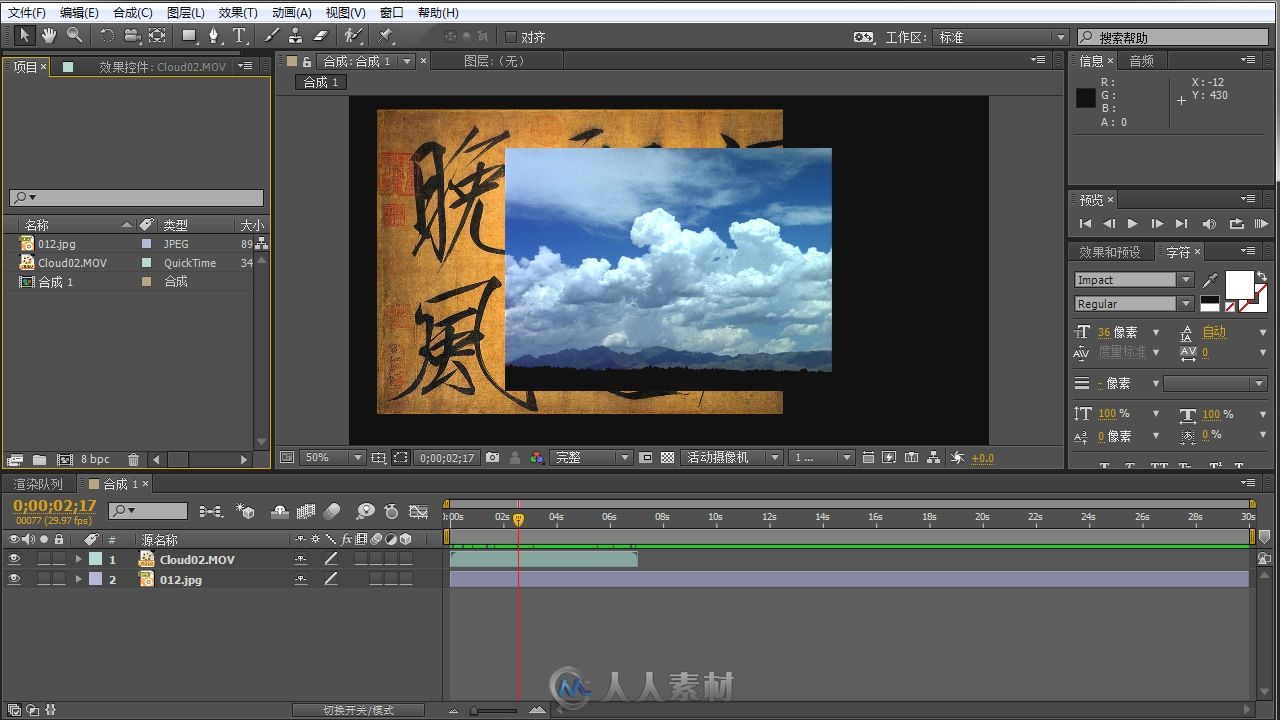
Task: Open the 合成(C) menu
Action: 133,13
